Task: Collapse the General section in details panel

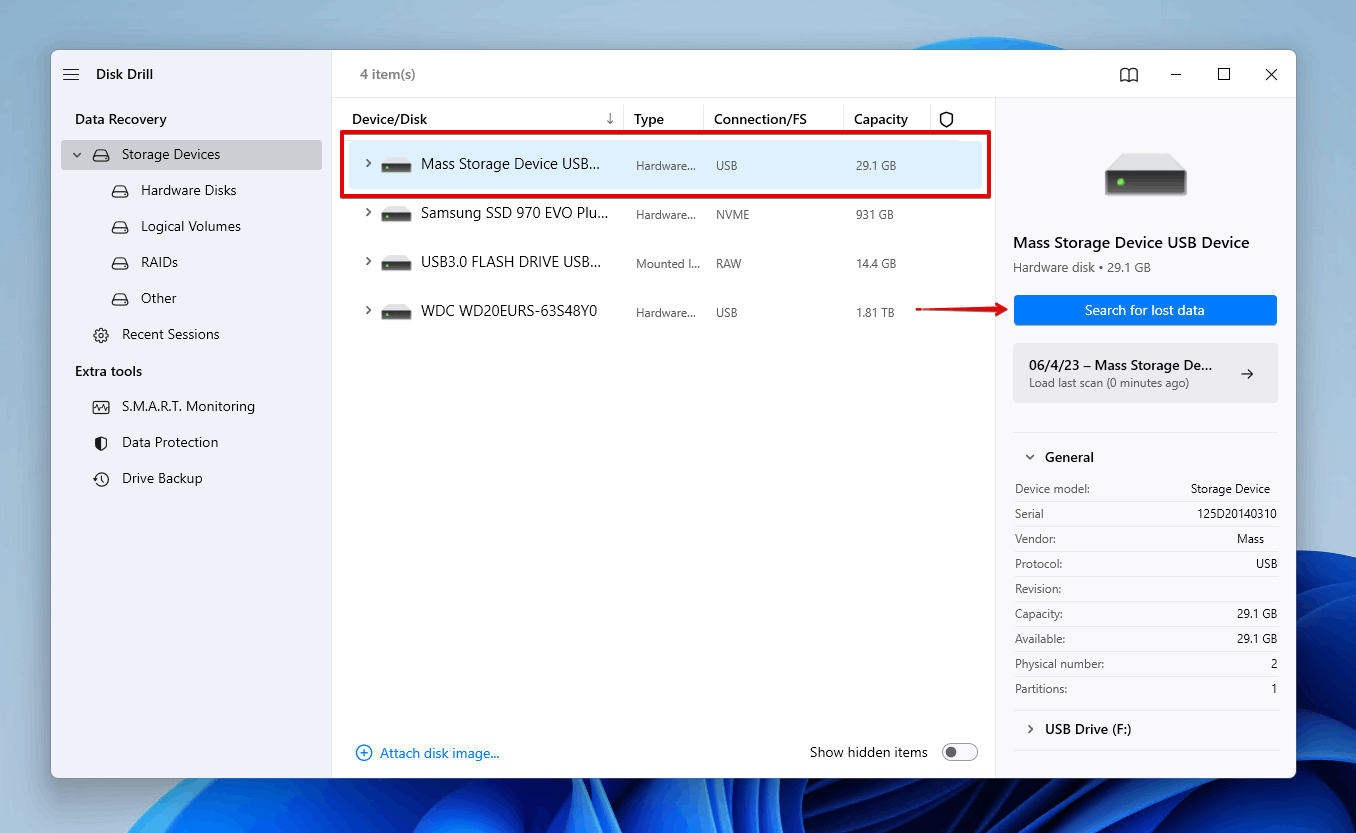Action: click(1030, 457)
